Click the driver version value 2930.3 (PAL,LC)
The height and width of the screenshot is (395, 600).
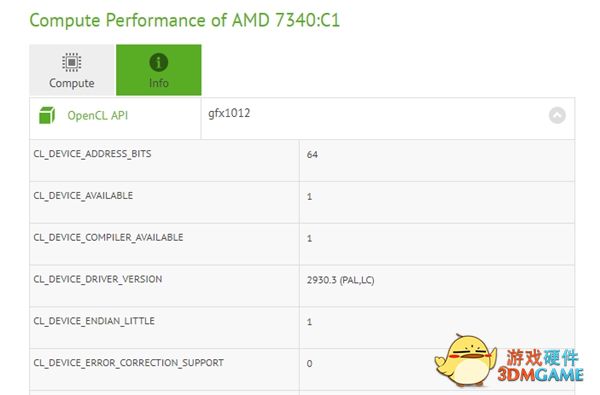tap(340, 280)
